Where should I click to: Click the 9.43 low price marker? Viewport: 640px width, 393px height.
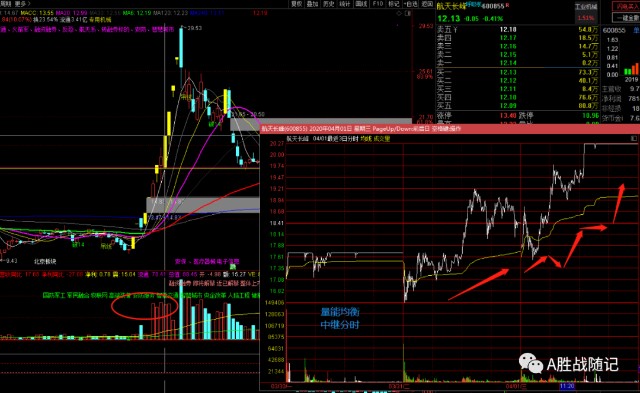pos(11,260)
